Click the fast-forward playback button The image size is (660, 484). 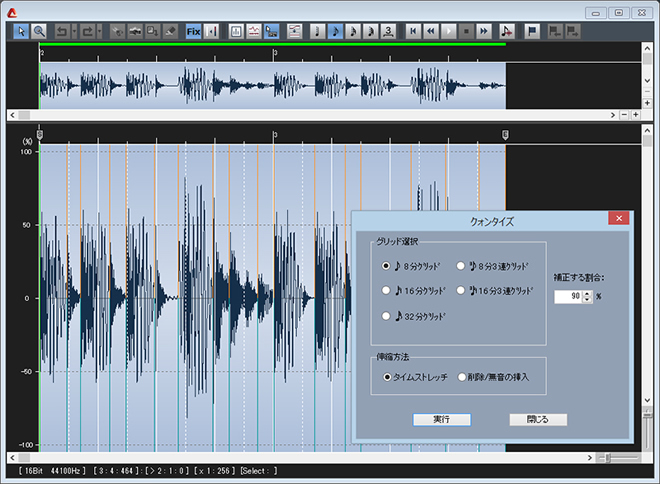[484, 31]
